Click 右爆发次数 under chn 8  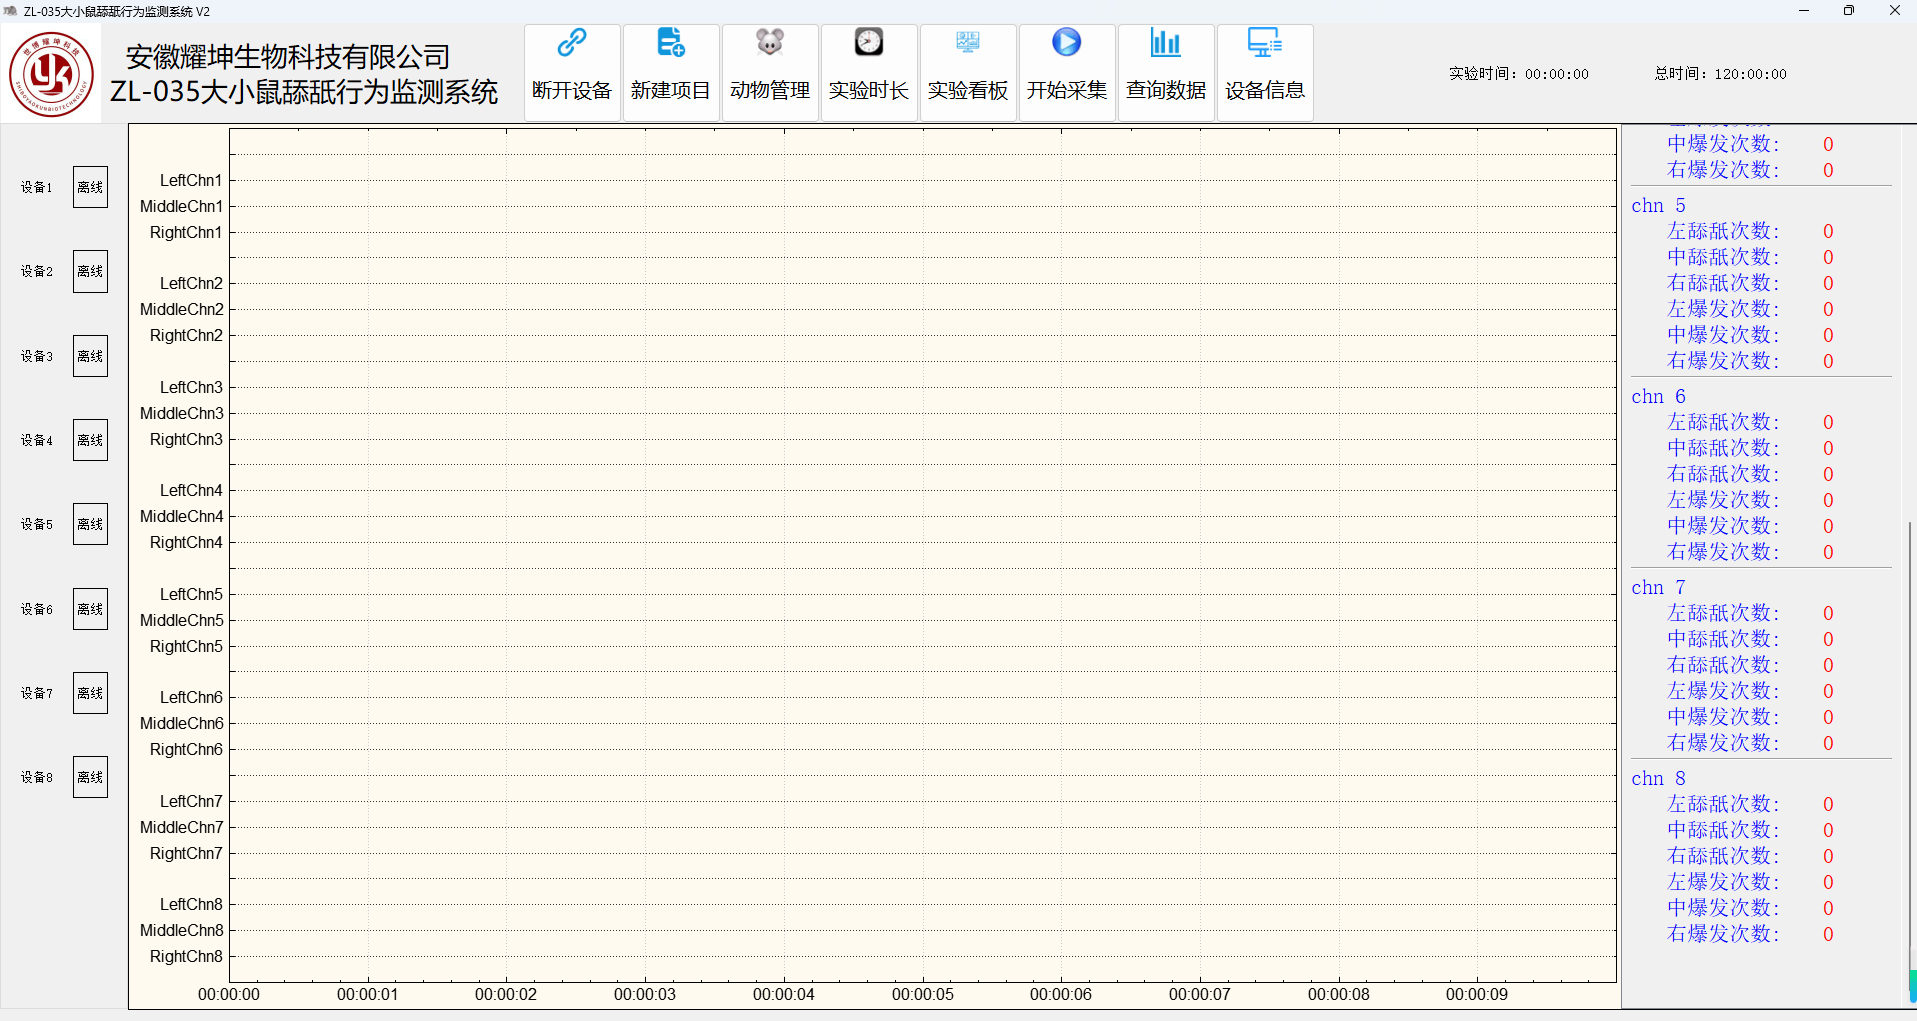click(1723, 934)
